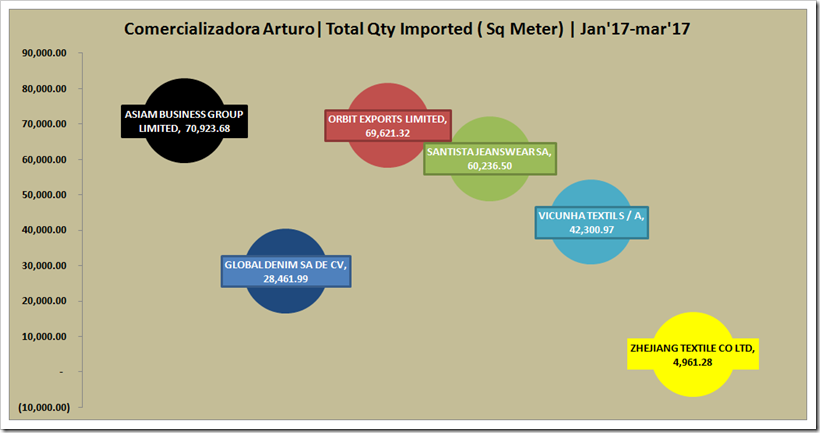Click the ZHEJIANG TEXTILE CO LTD label
Screen dimensions: 820x433
692,355
